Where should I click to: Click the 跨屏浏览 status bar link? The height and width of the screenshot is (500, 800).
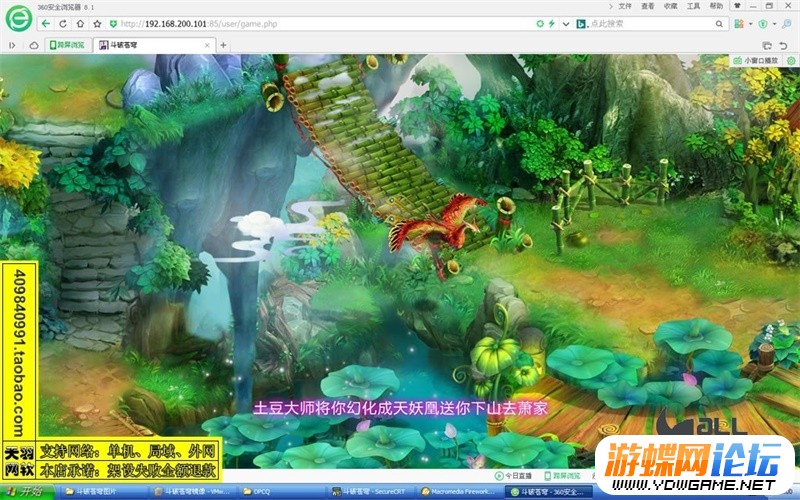click(x=562, y=476)
